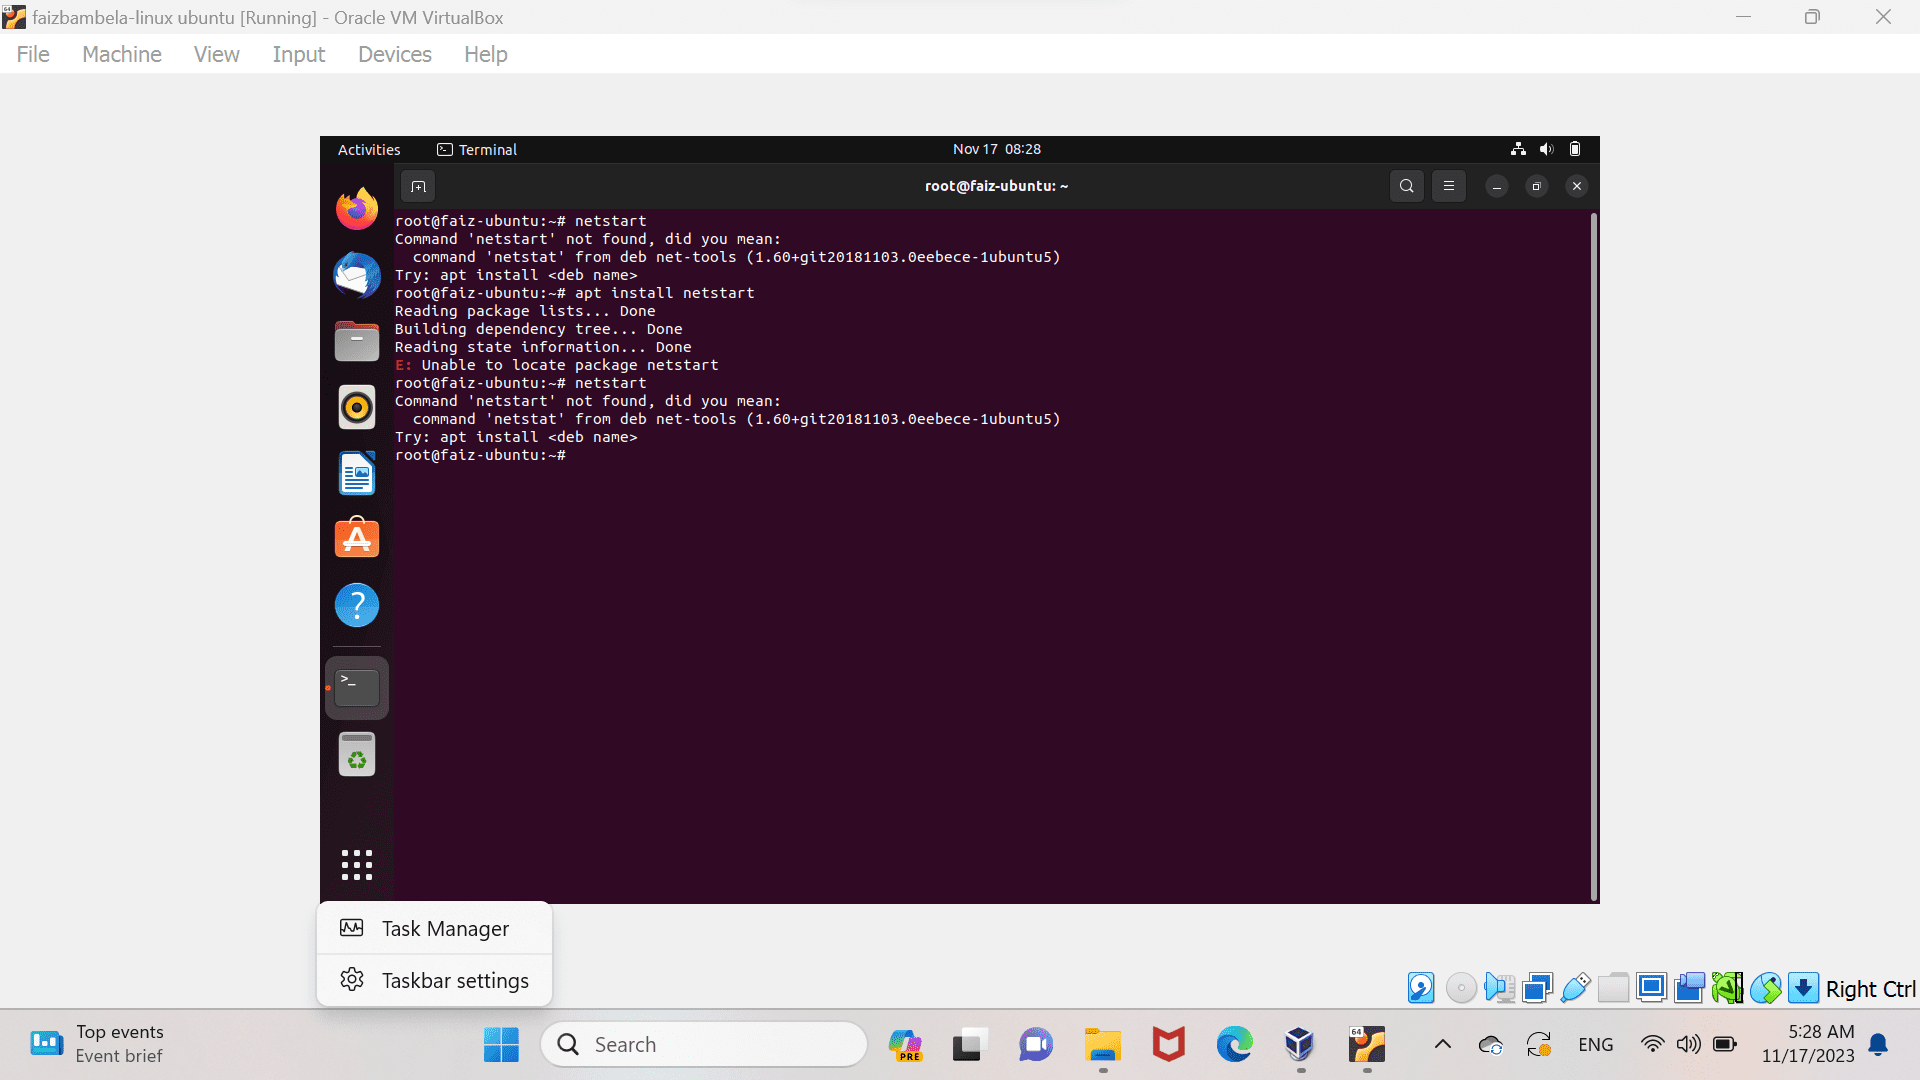1920x1080 pixels.
Task: Click the Right Ctrl host key label
Action: click(1870, 989)
